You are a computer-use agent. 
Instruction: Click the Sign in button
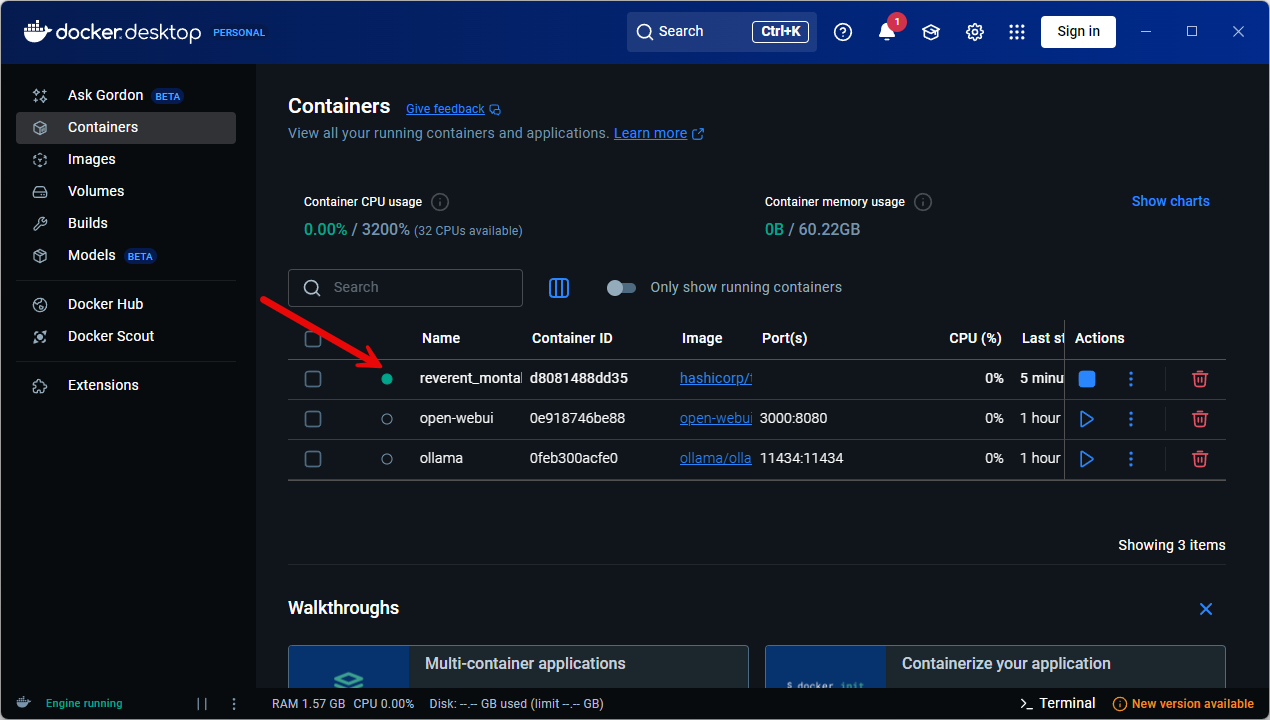point(1078,32)
